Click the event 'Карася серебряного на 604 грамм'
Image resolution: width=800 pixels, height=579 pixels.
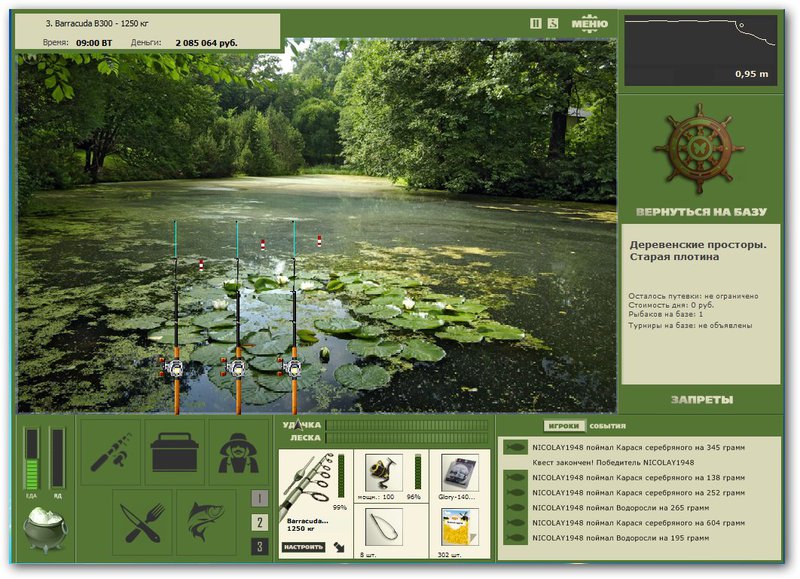[638, 523]
